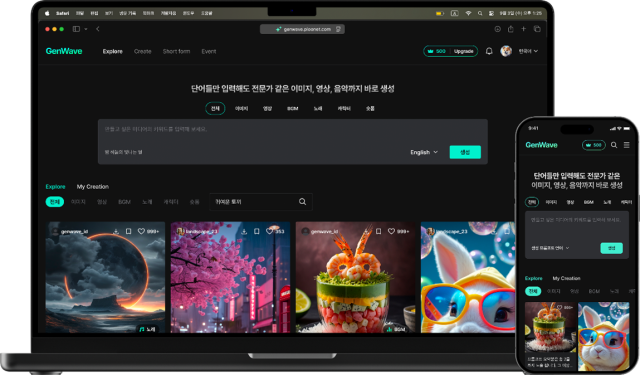The width and height of the screenshot is (640, 375).
Task: Click the Upgrade button
Action: (x=464, y=51)
